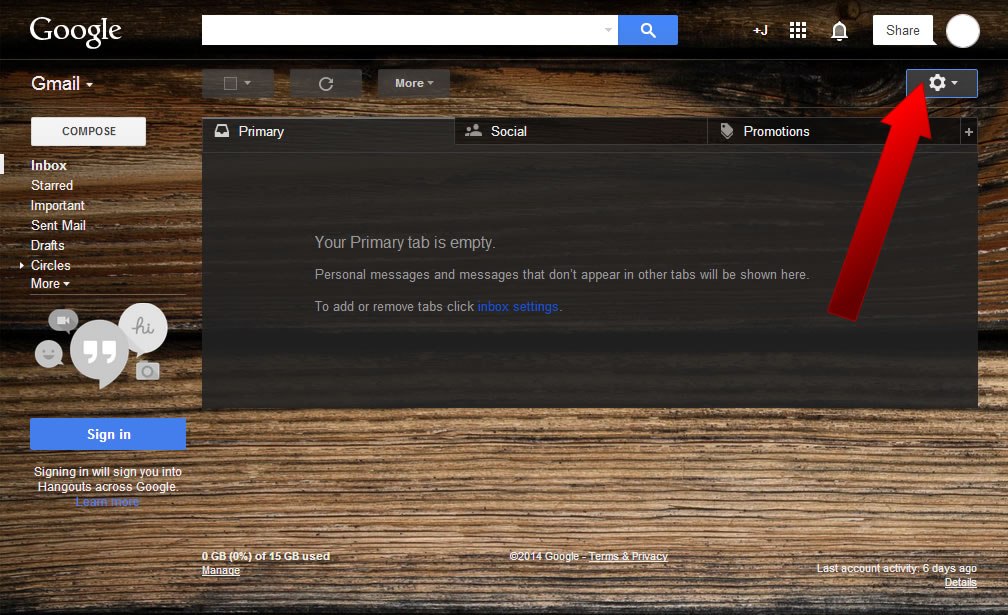This screenshot has width=1008, height=615.
Task: Check the notifications bell
Action: point(840,30)
